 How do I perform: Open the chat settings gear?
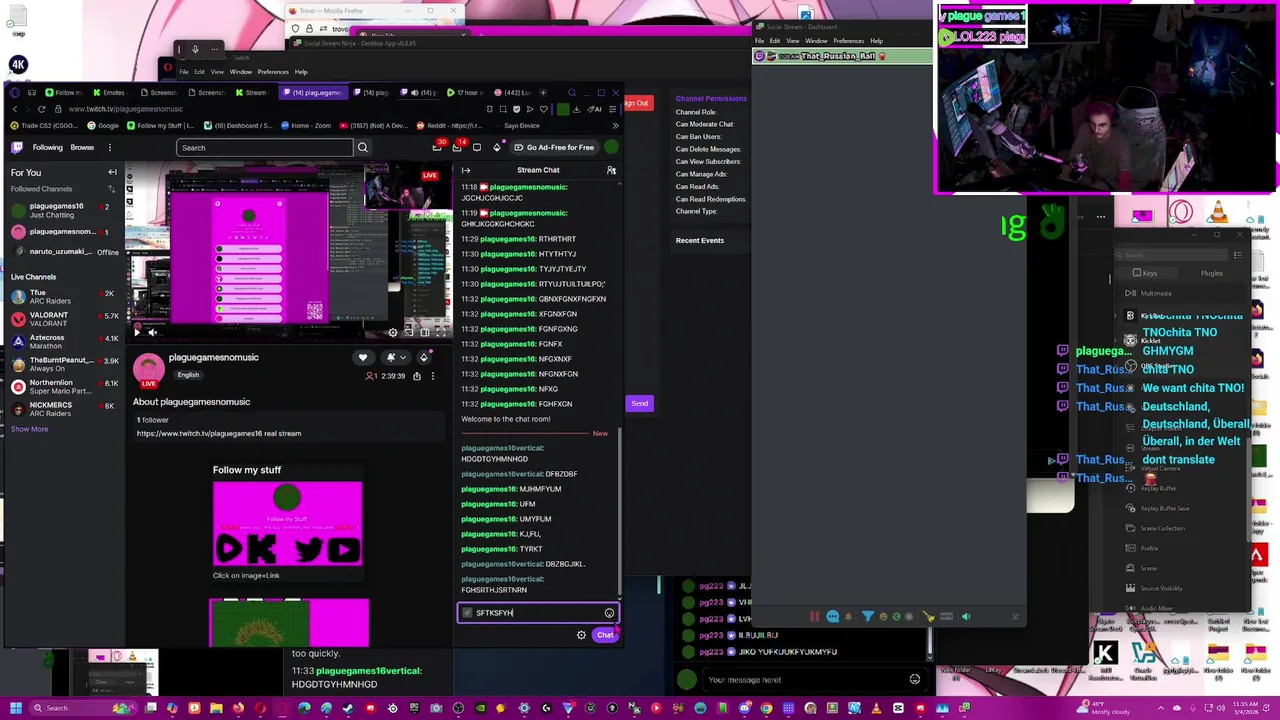[x=581, y=635]
